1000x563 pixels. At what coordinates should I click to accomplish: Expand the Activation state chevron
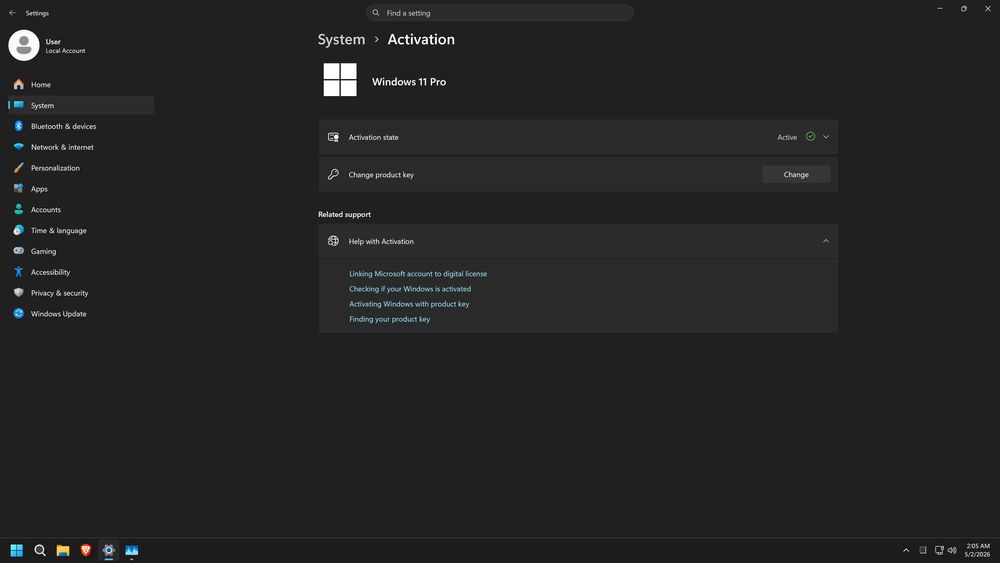(x=826, y=137)
